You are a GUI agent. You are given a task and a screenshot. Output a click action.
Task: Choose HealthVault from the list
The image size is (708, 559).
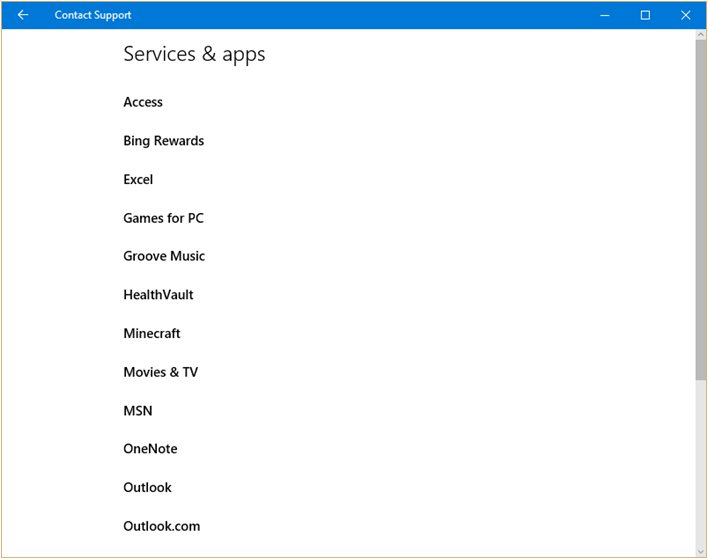(158, 295)
